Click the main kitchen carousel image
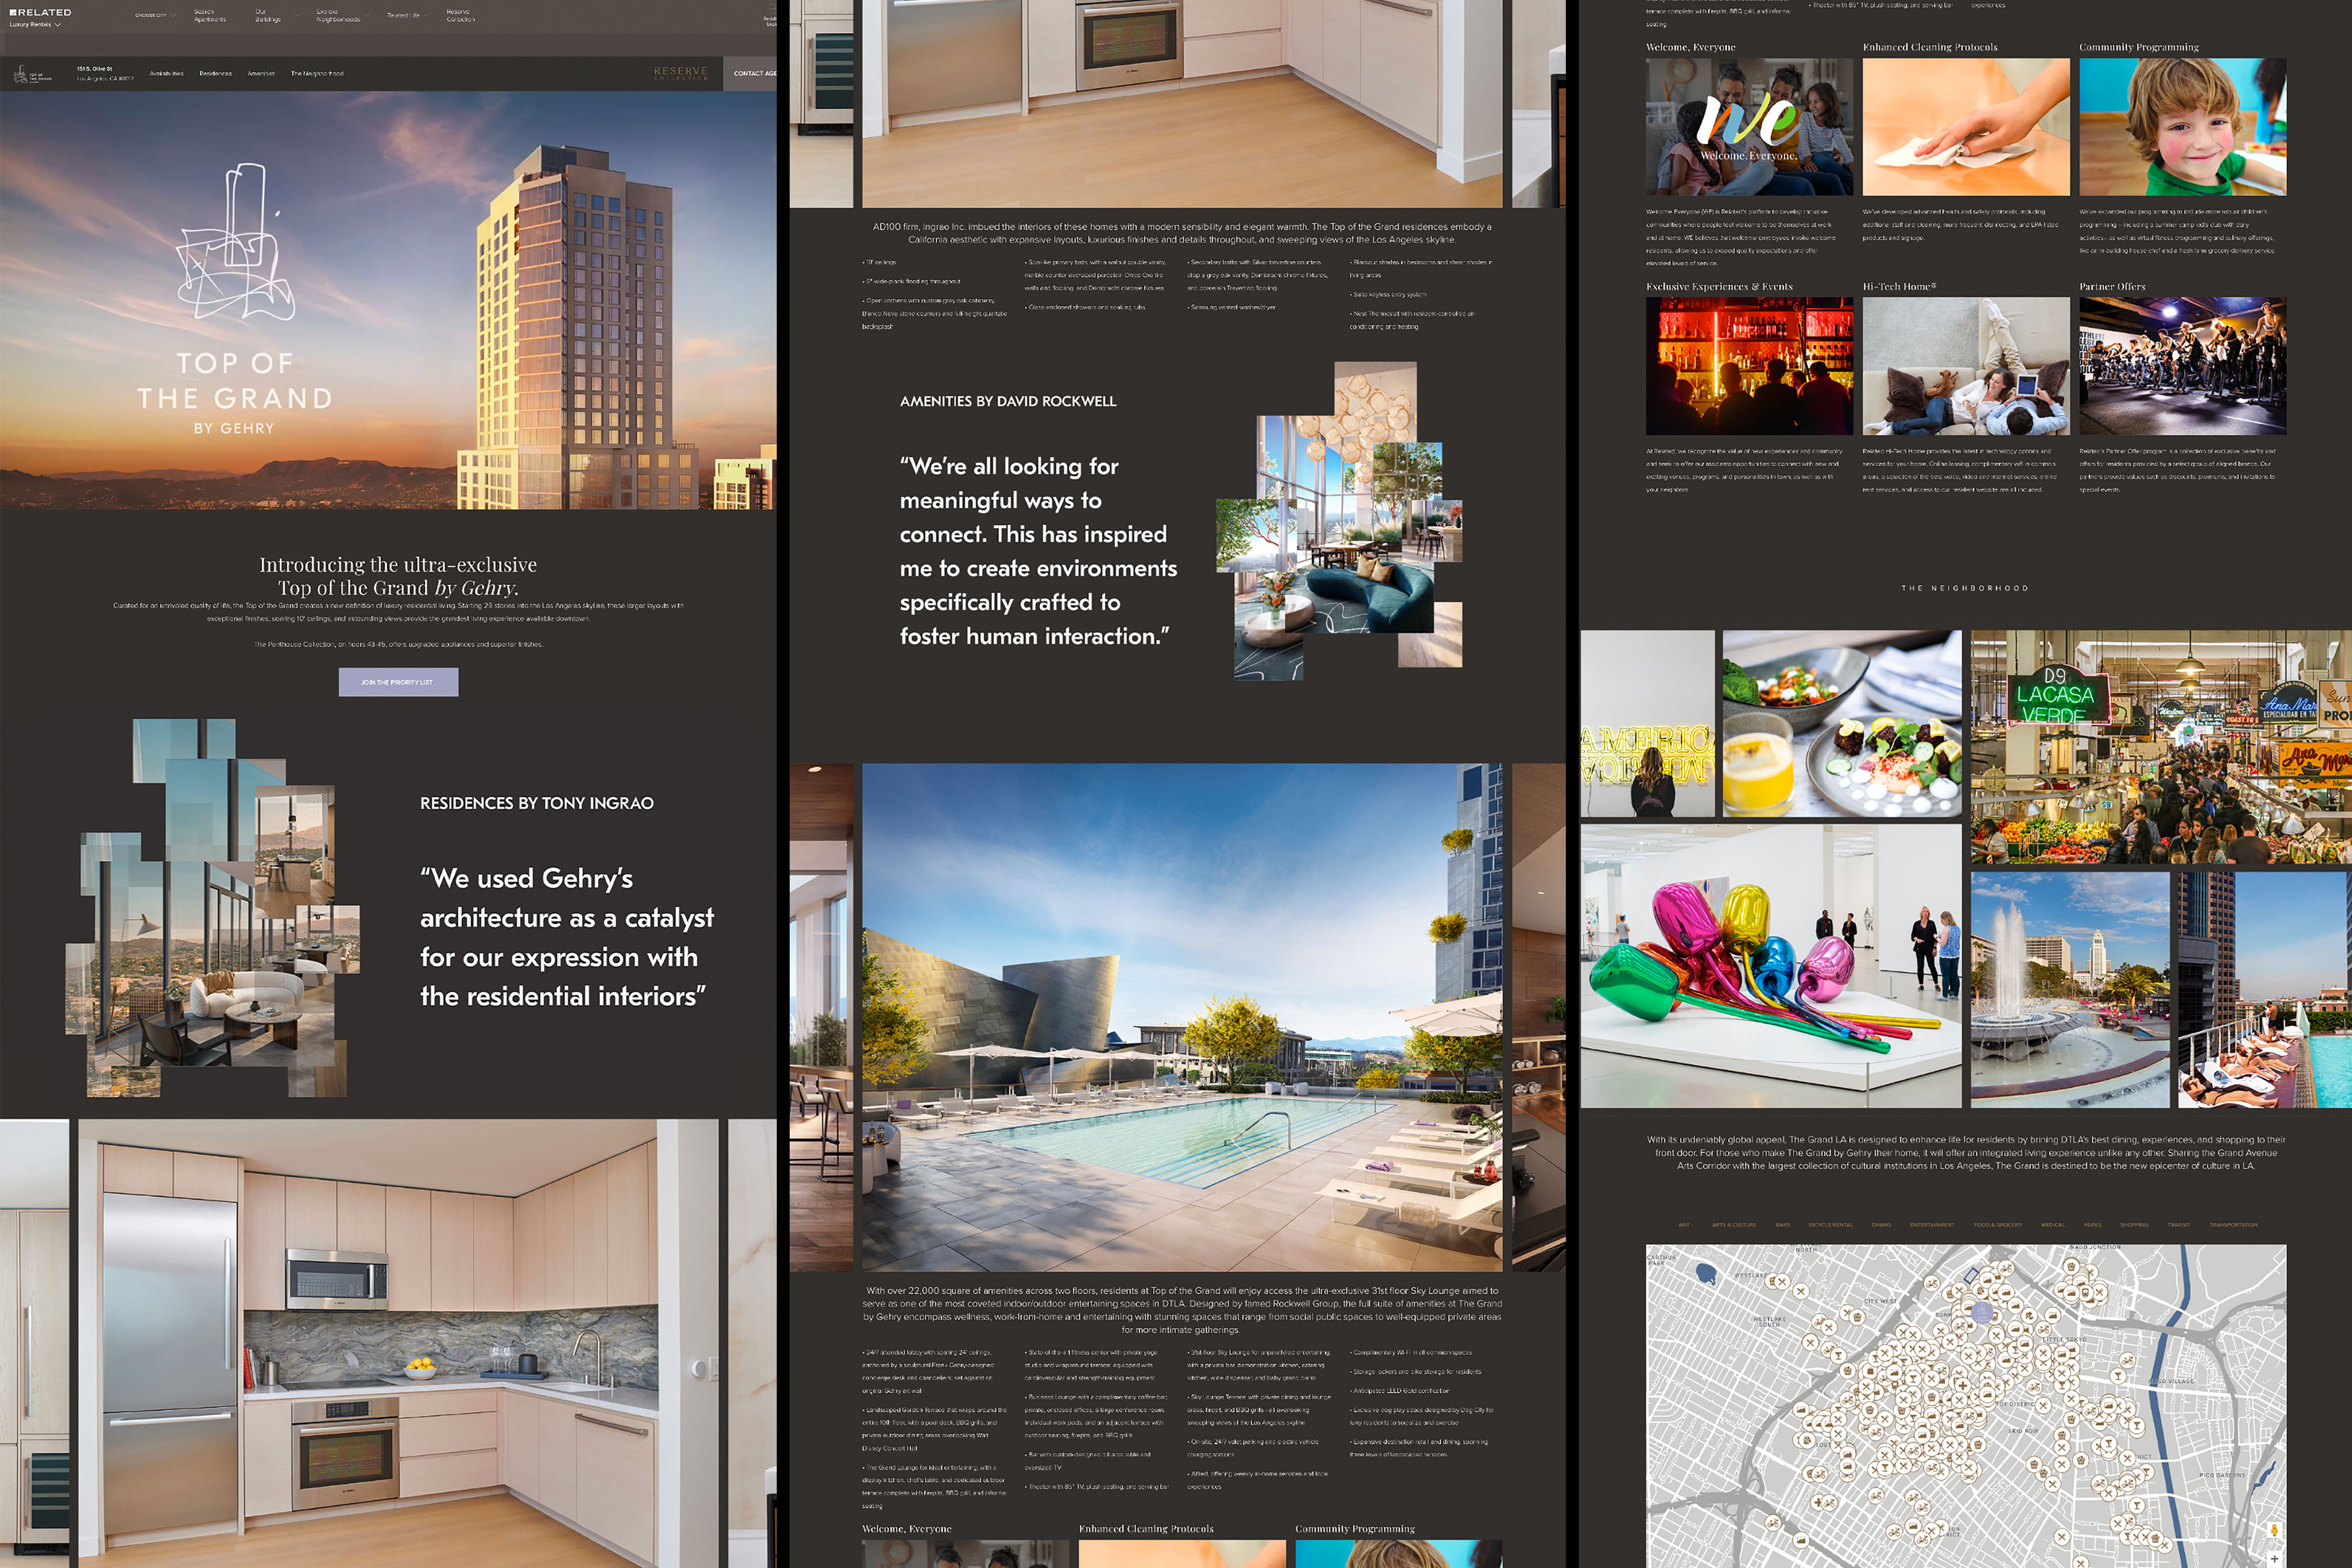Image resolution: width=2352 pixels, height=1568 pixels. pos(398,1343)
